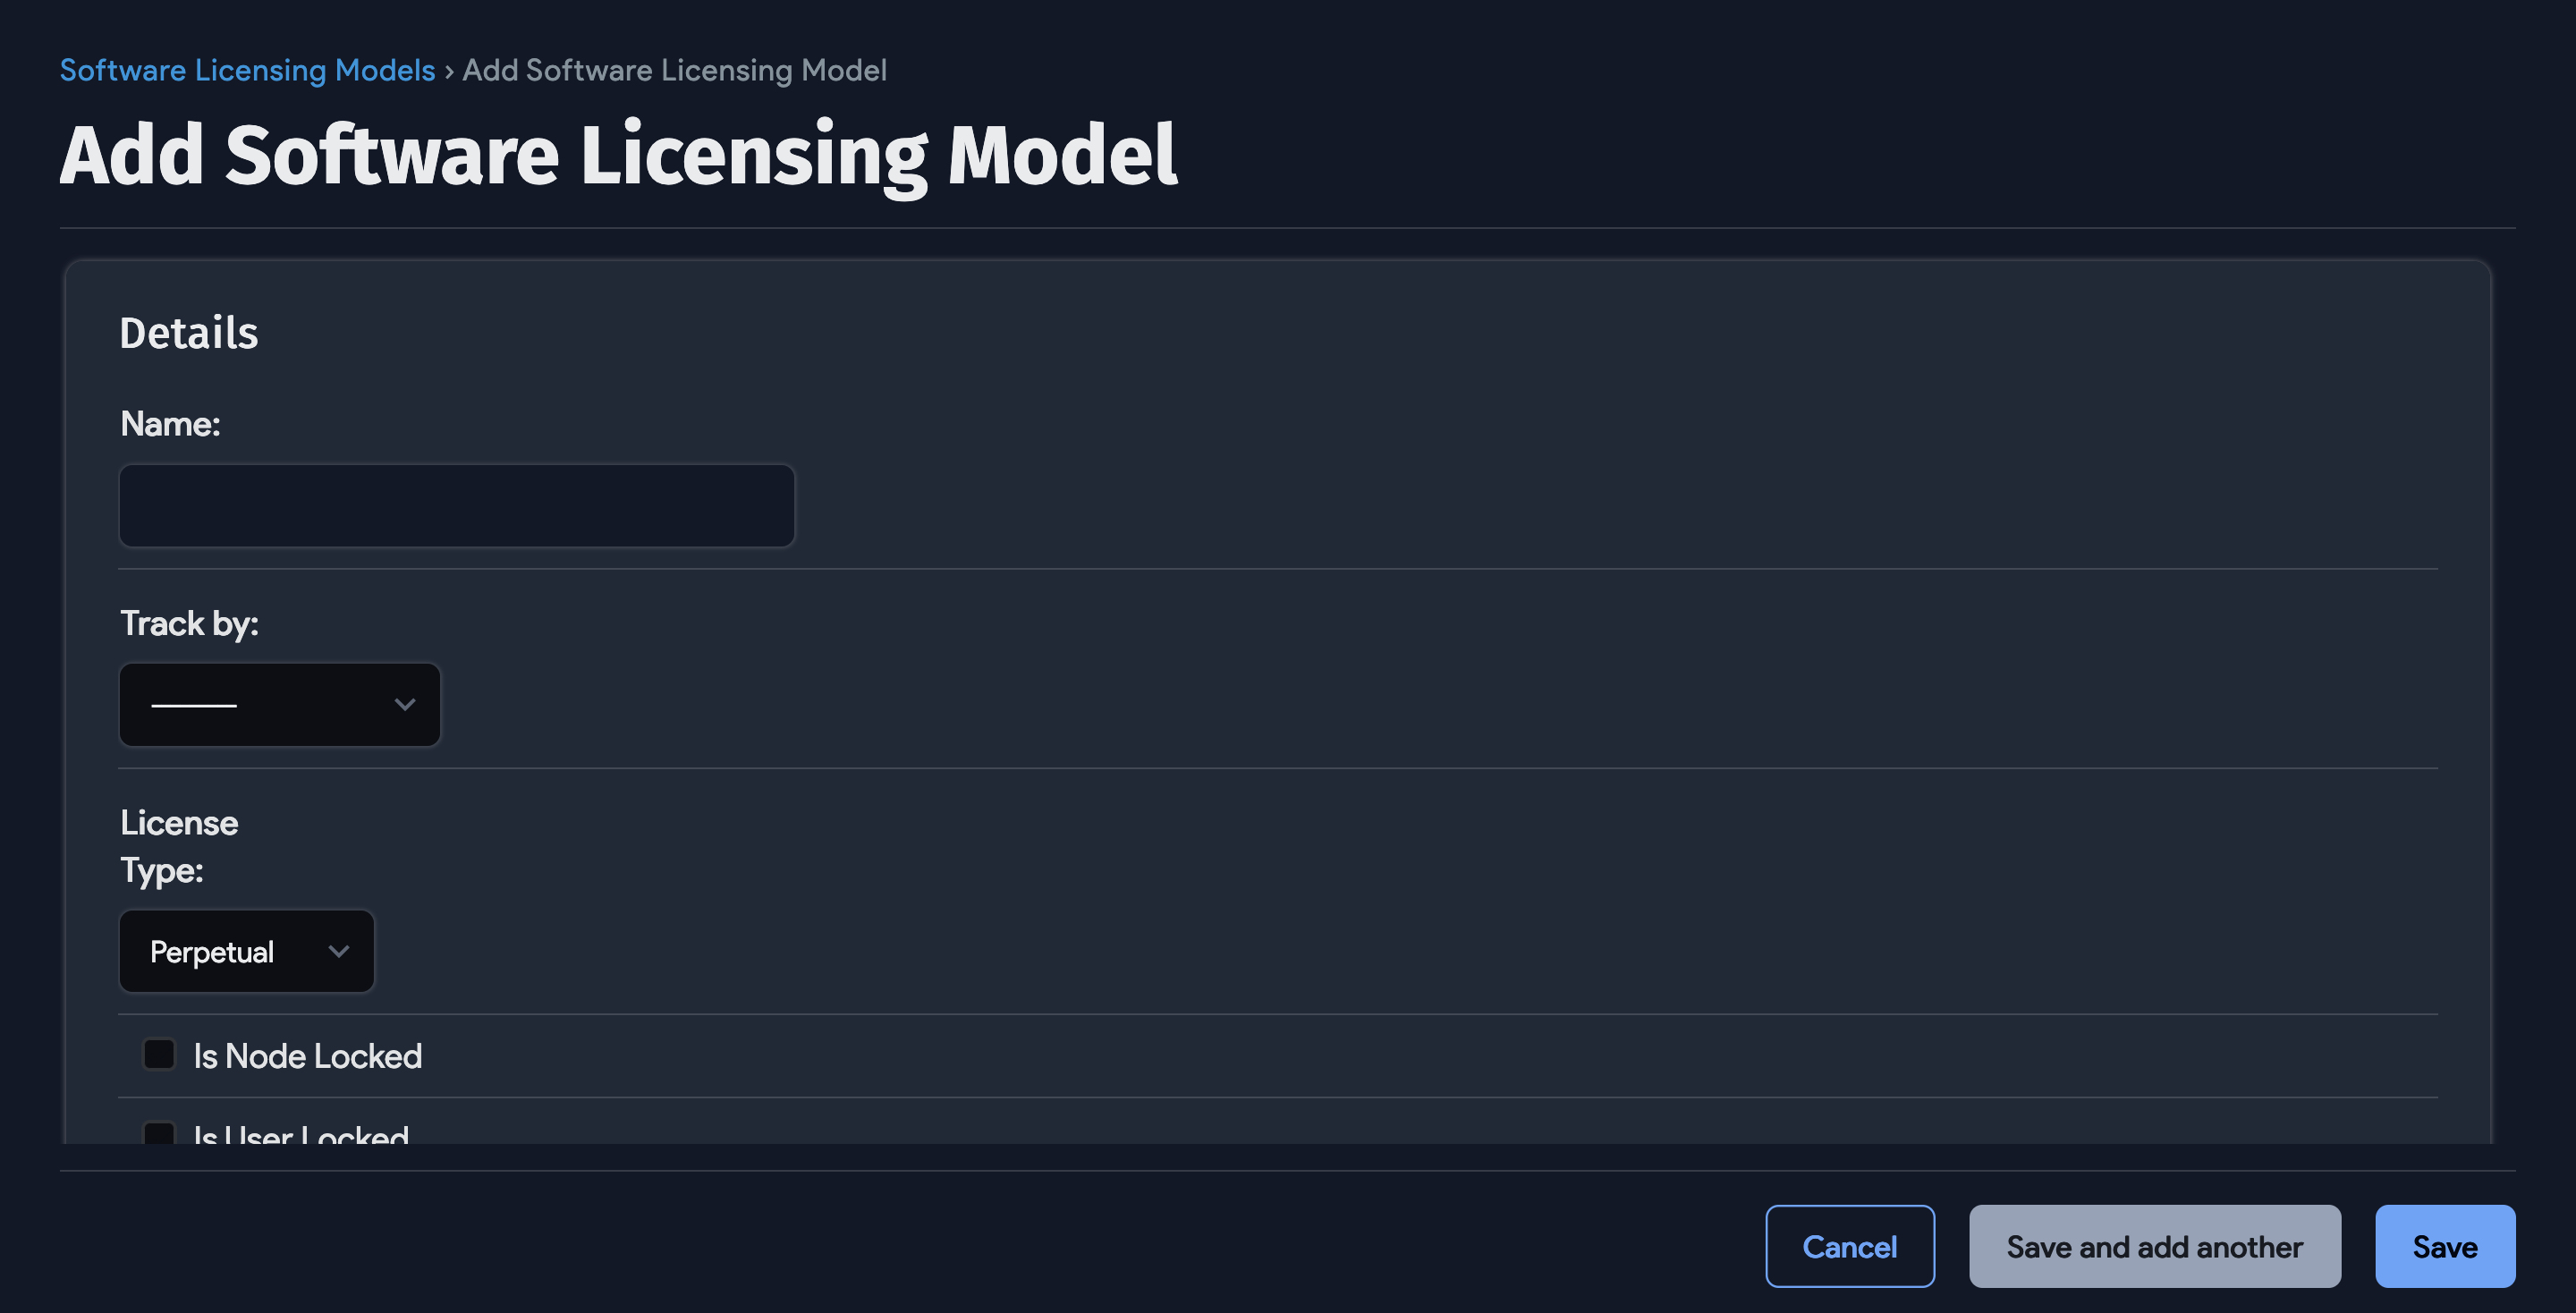The image size is (2576, 1313).
Task: Click the blue Save button on the right
Action: pyautogui.click(x=2445, y=1246)
